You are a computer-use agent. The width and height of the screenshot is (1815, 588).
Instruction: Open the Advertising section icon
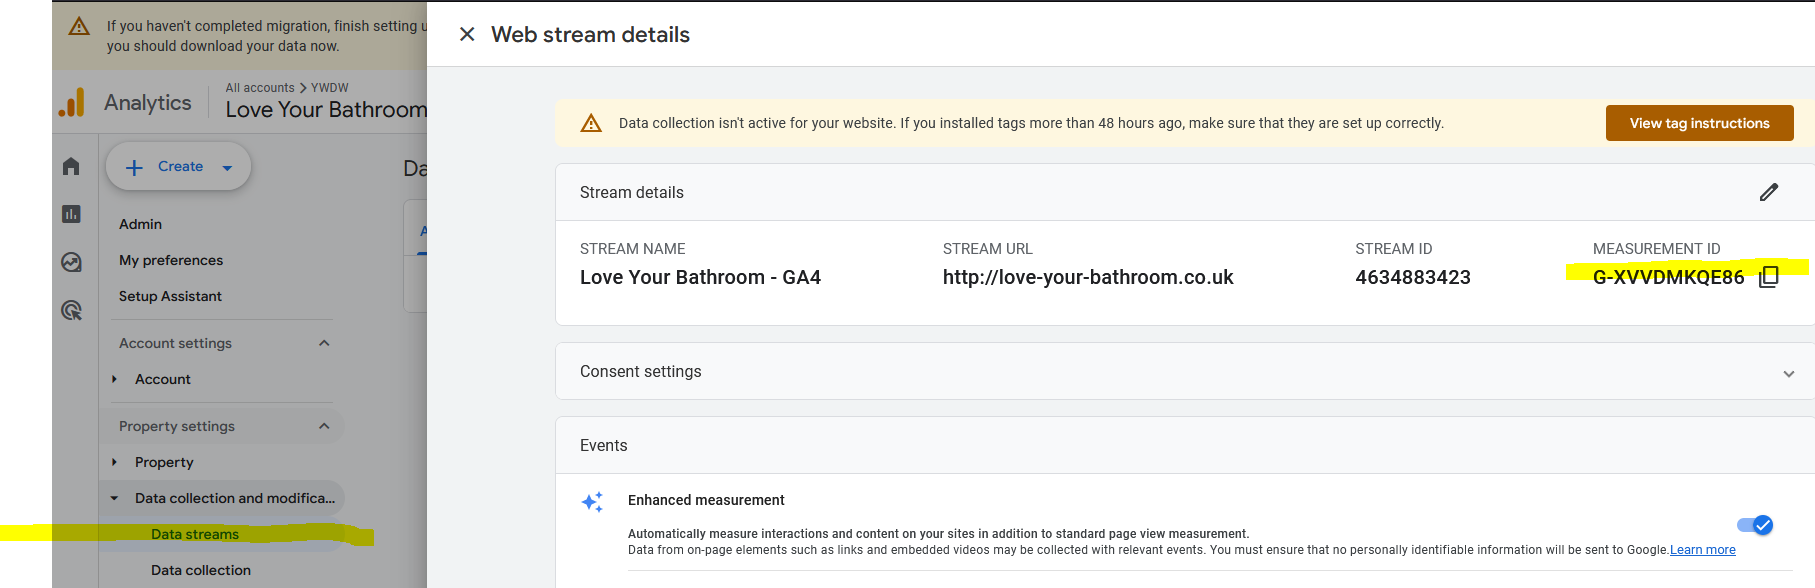point(71,310)
